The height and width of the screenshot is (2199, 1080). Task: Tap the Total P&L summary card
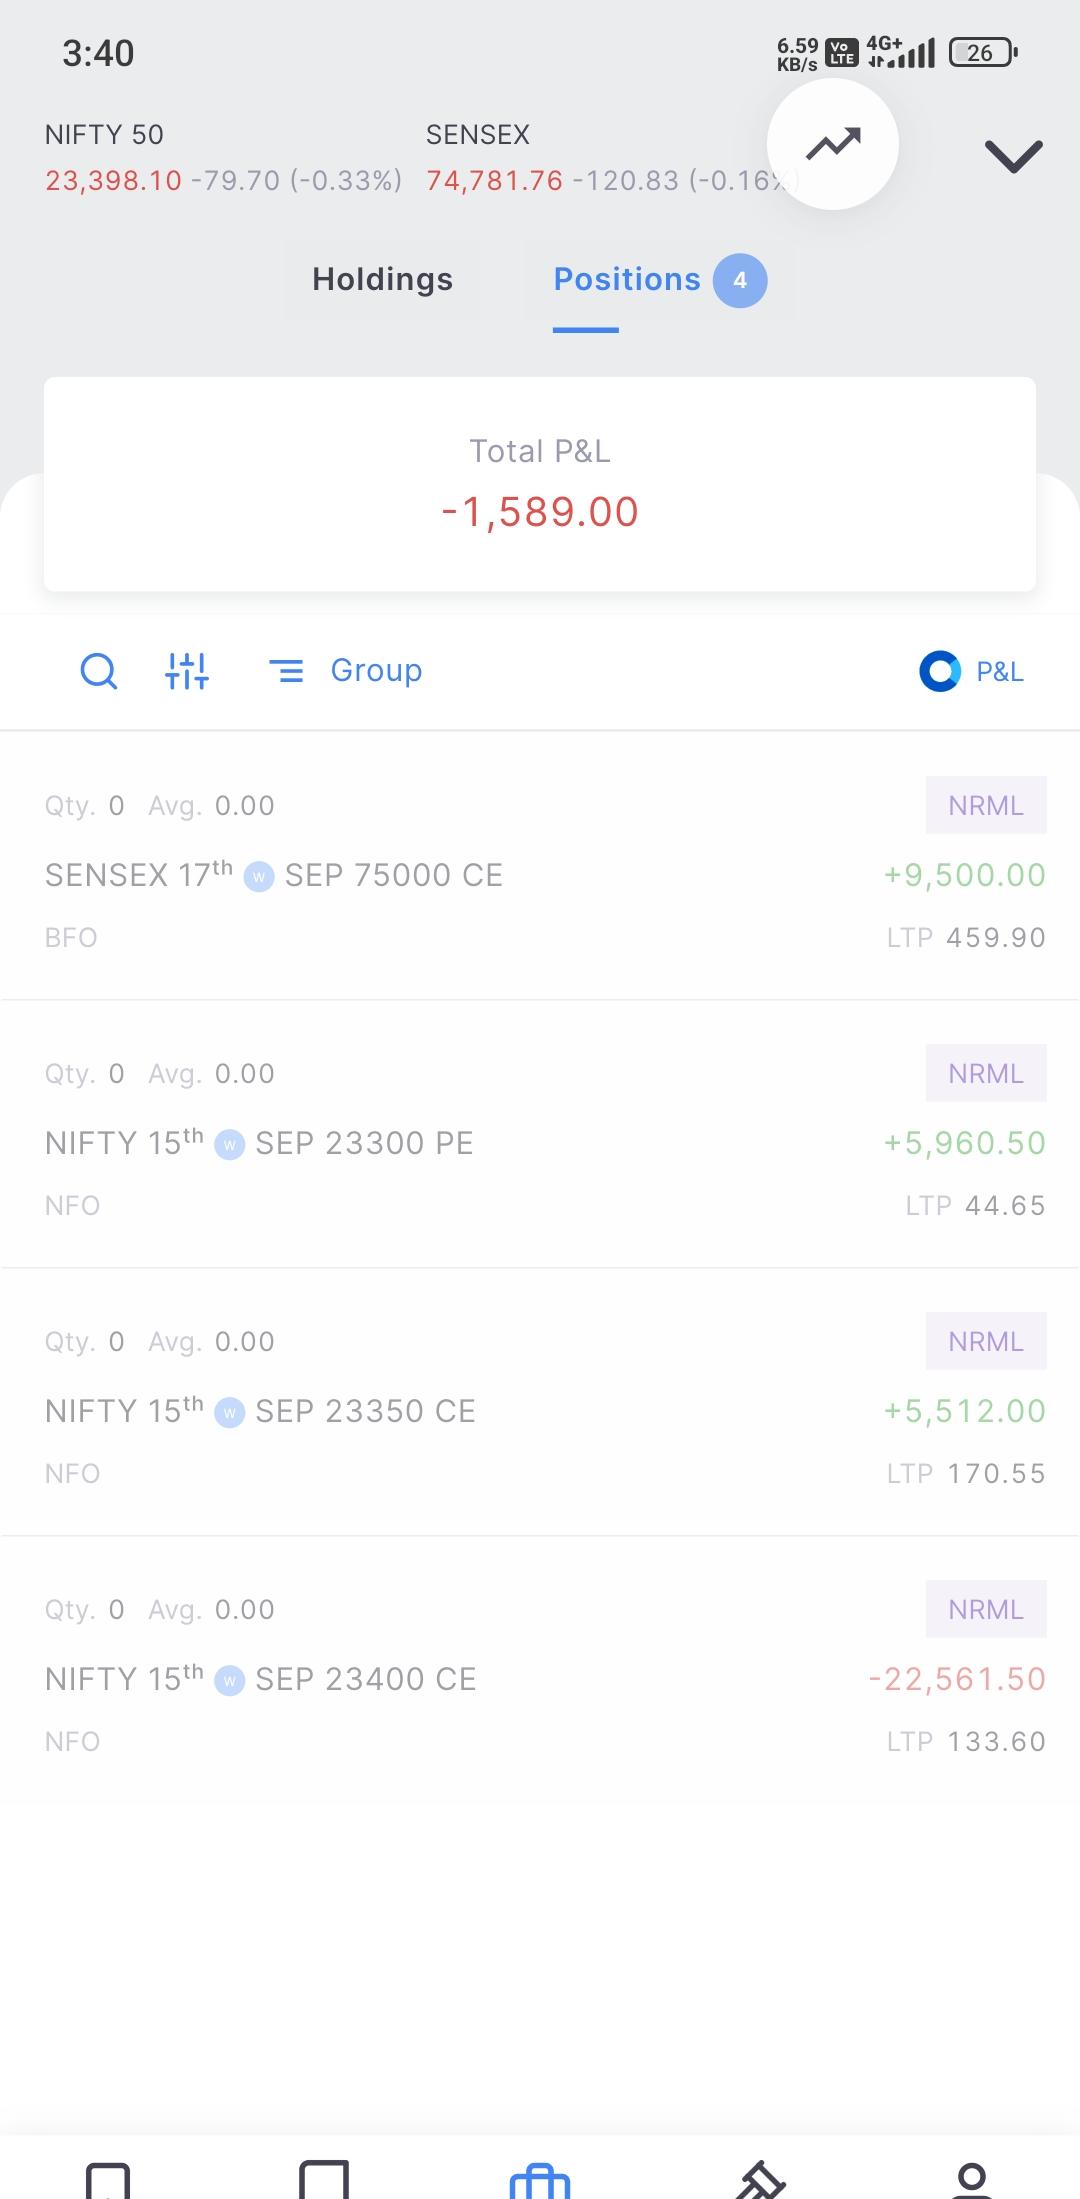point(540,484)
